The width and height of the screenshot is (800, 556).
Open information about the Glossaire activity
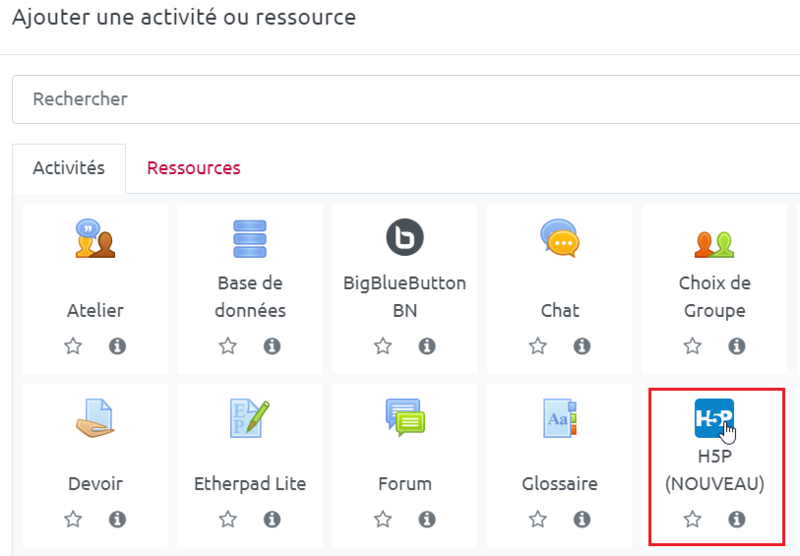(x=582, y=519)
